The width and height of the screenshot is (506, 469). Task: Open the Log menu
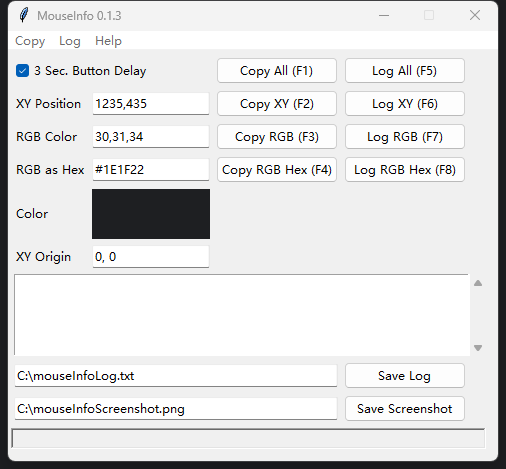70,41
